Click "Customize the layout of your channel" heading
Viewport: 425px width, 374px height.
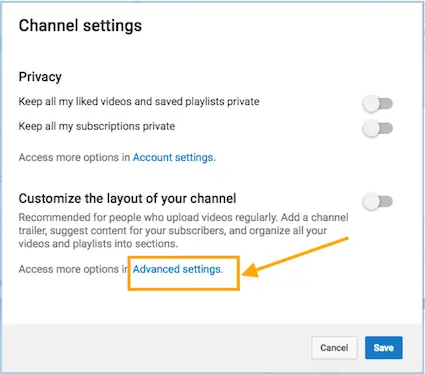click(127, 199)
